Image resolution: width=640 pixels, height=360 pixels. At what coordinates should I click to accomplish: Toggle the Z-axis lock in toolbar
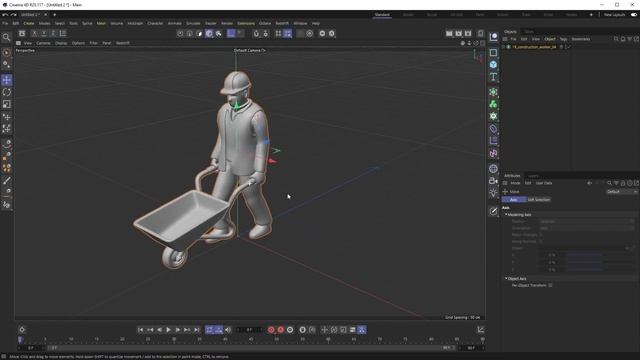[53, 33]
